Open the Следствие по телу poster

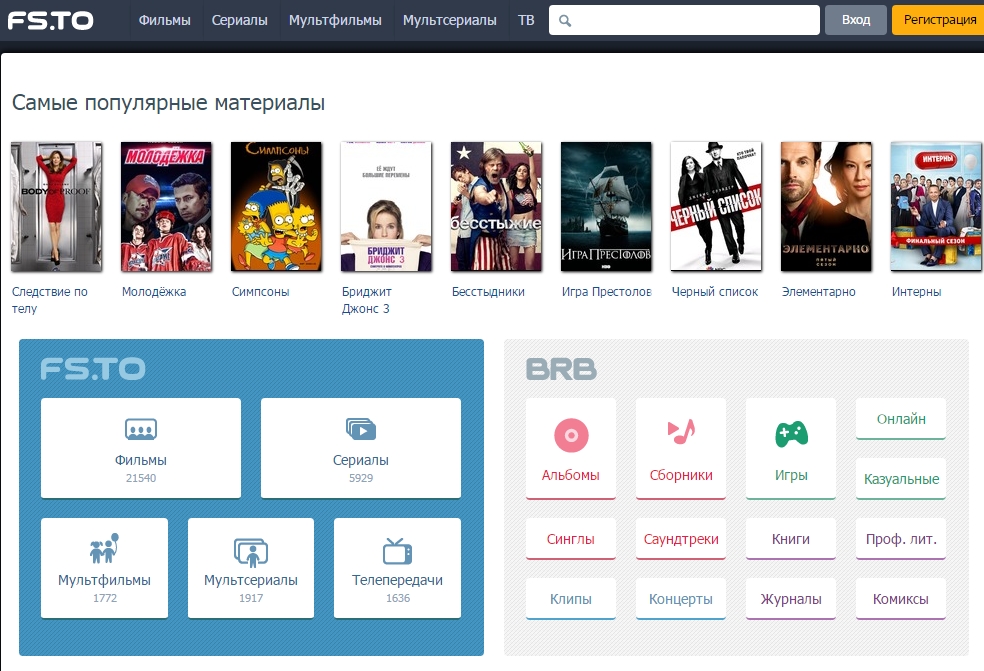(56, 207)
